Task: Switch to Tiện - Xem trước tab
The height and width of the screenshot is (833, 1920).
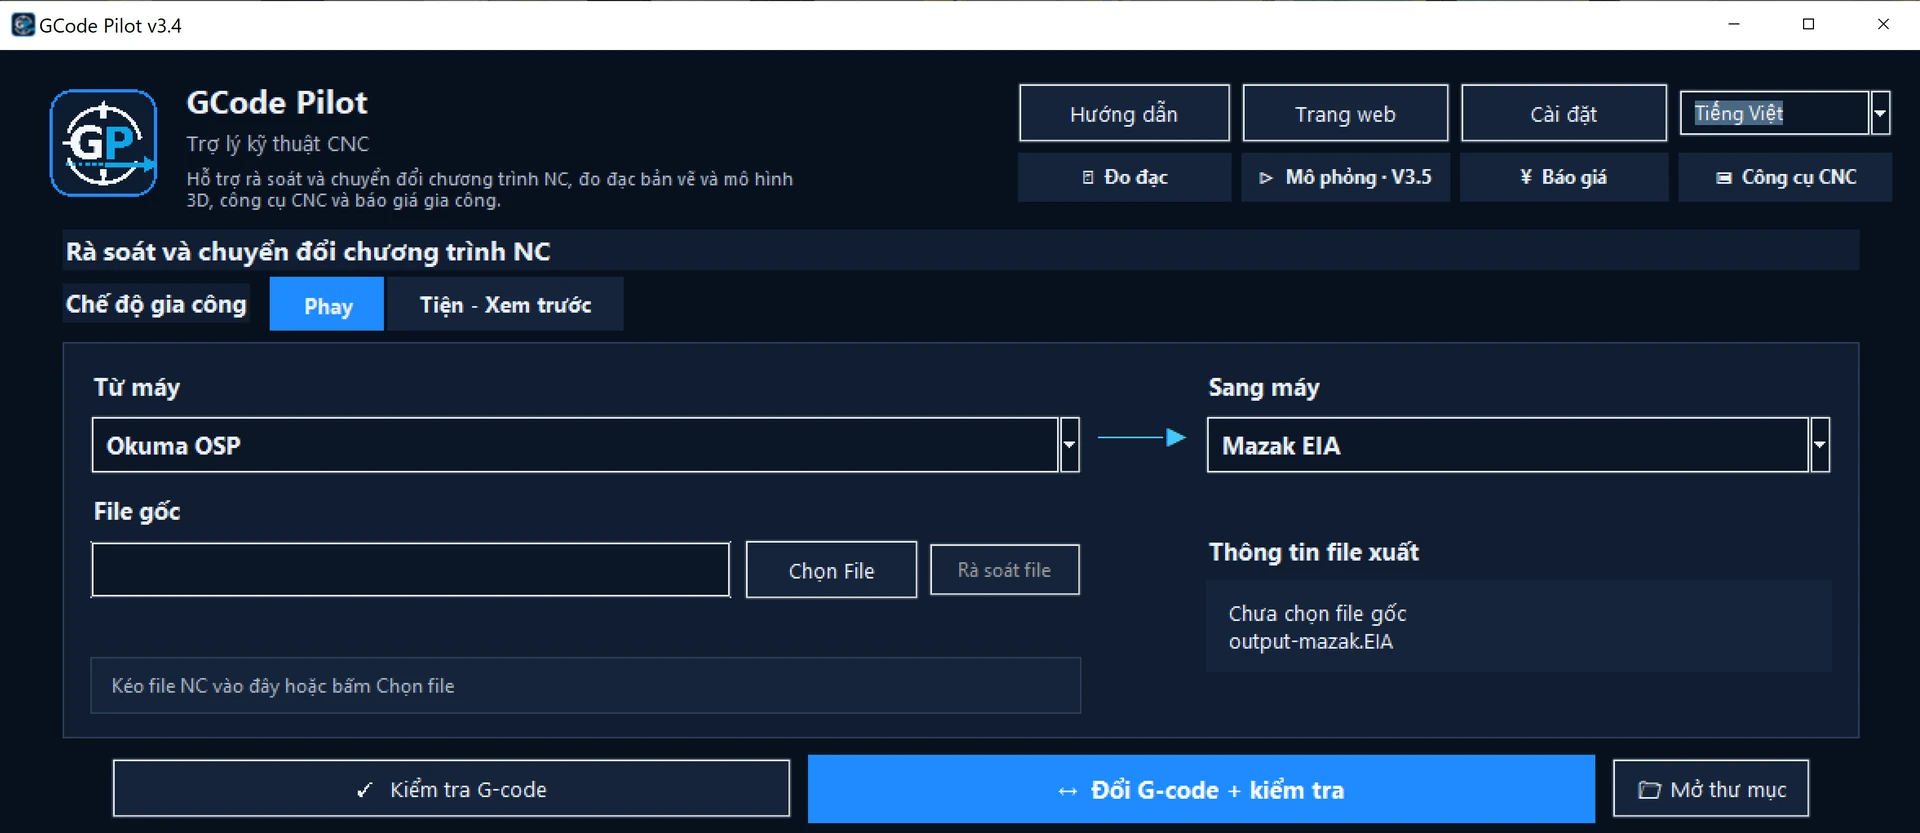Action: click(x=505, y=305)
